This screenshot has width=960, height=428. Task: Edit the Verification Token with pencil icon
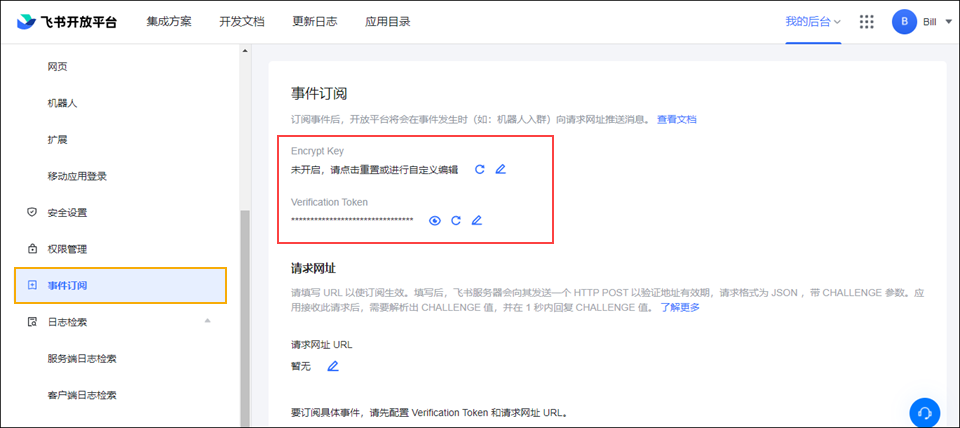(477, 220)
